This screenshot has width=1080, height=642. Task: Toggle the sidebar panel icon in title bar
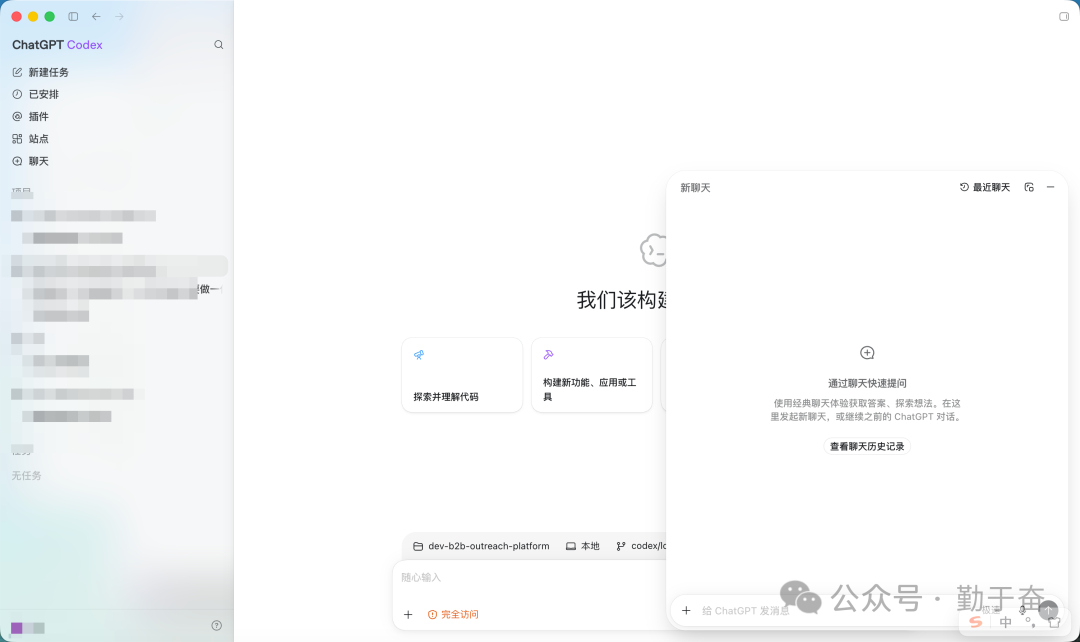73,17
